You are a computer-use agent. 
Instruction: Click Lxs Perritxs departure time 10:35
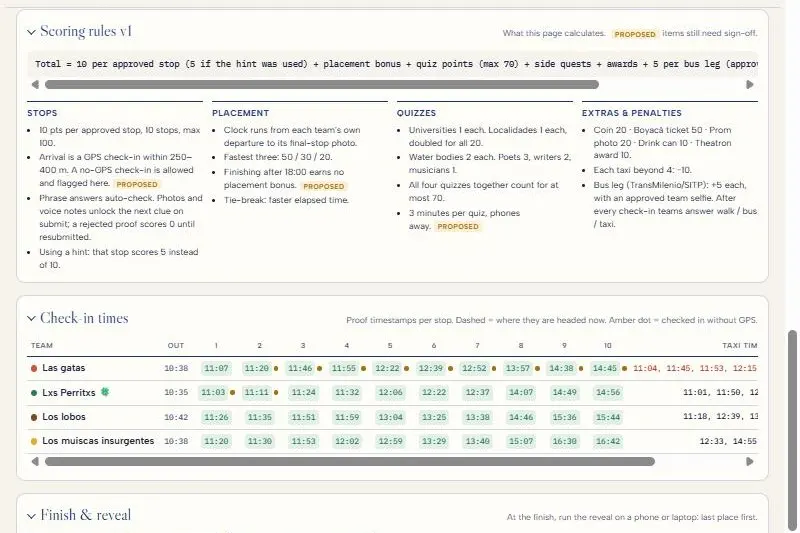pyautogui.click(x=176, y=393)
